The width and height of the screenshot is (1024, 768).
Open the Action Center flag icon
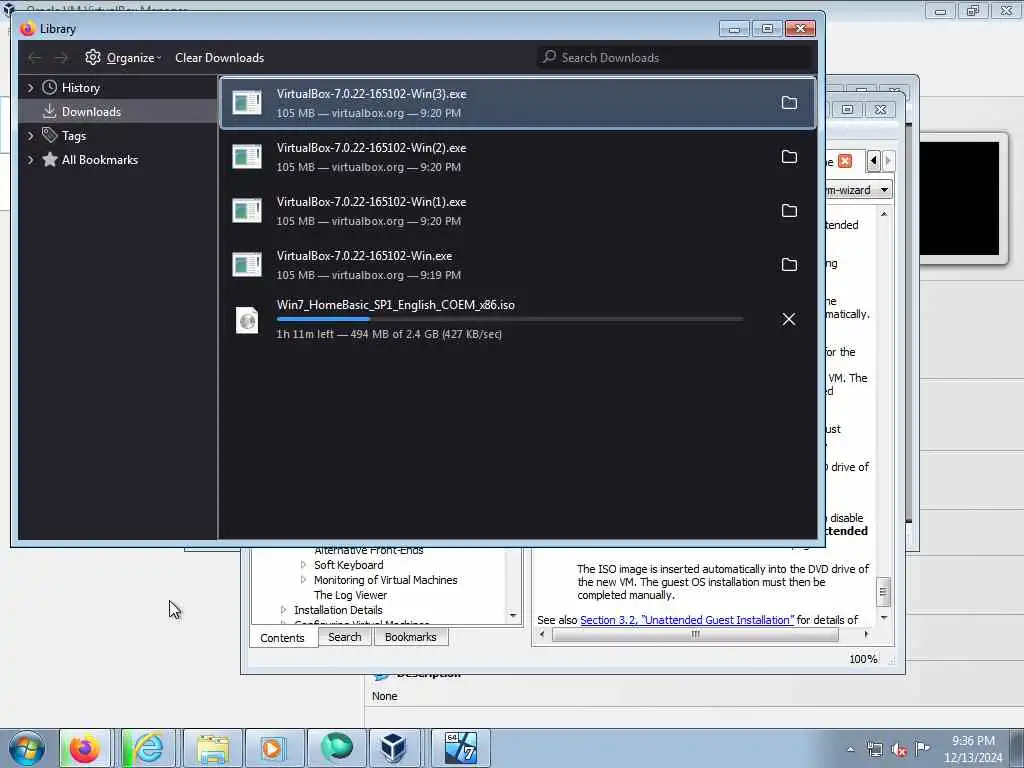(923, 749)
